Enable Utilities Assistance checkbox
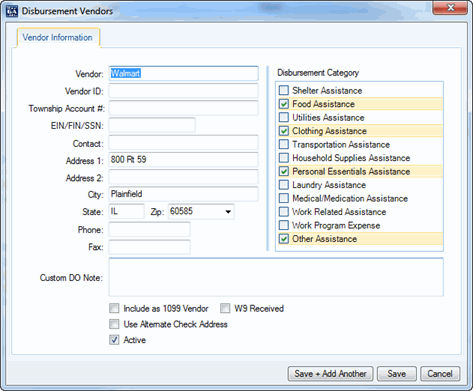 (284, 117)
